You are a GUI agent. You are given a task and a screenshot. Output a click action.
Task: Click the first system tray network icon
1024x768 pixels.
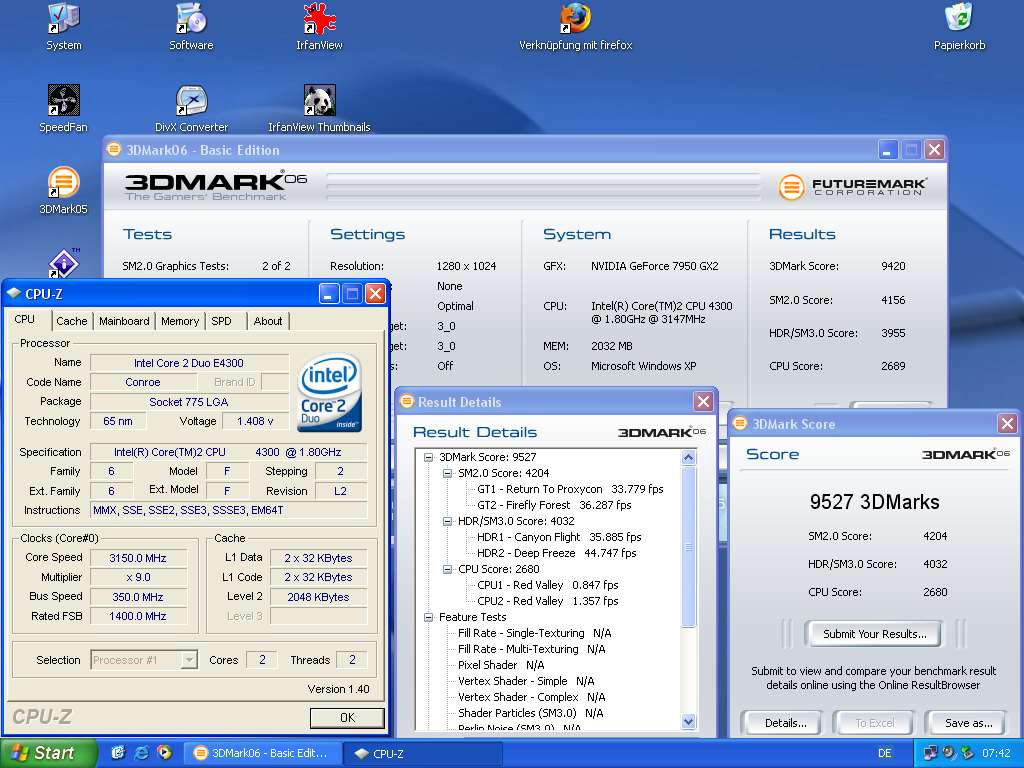pos(930,753)
